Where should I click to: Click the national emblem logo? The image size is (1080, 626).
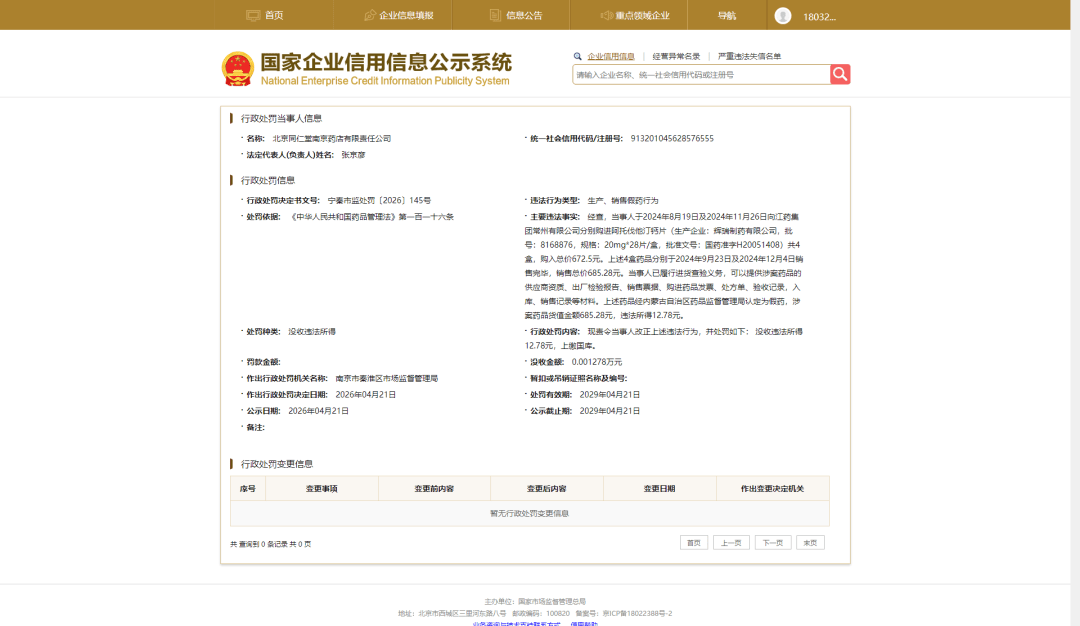[x=238, y=69]
